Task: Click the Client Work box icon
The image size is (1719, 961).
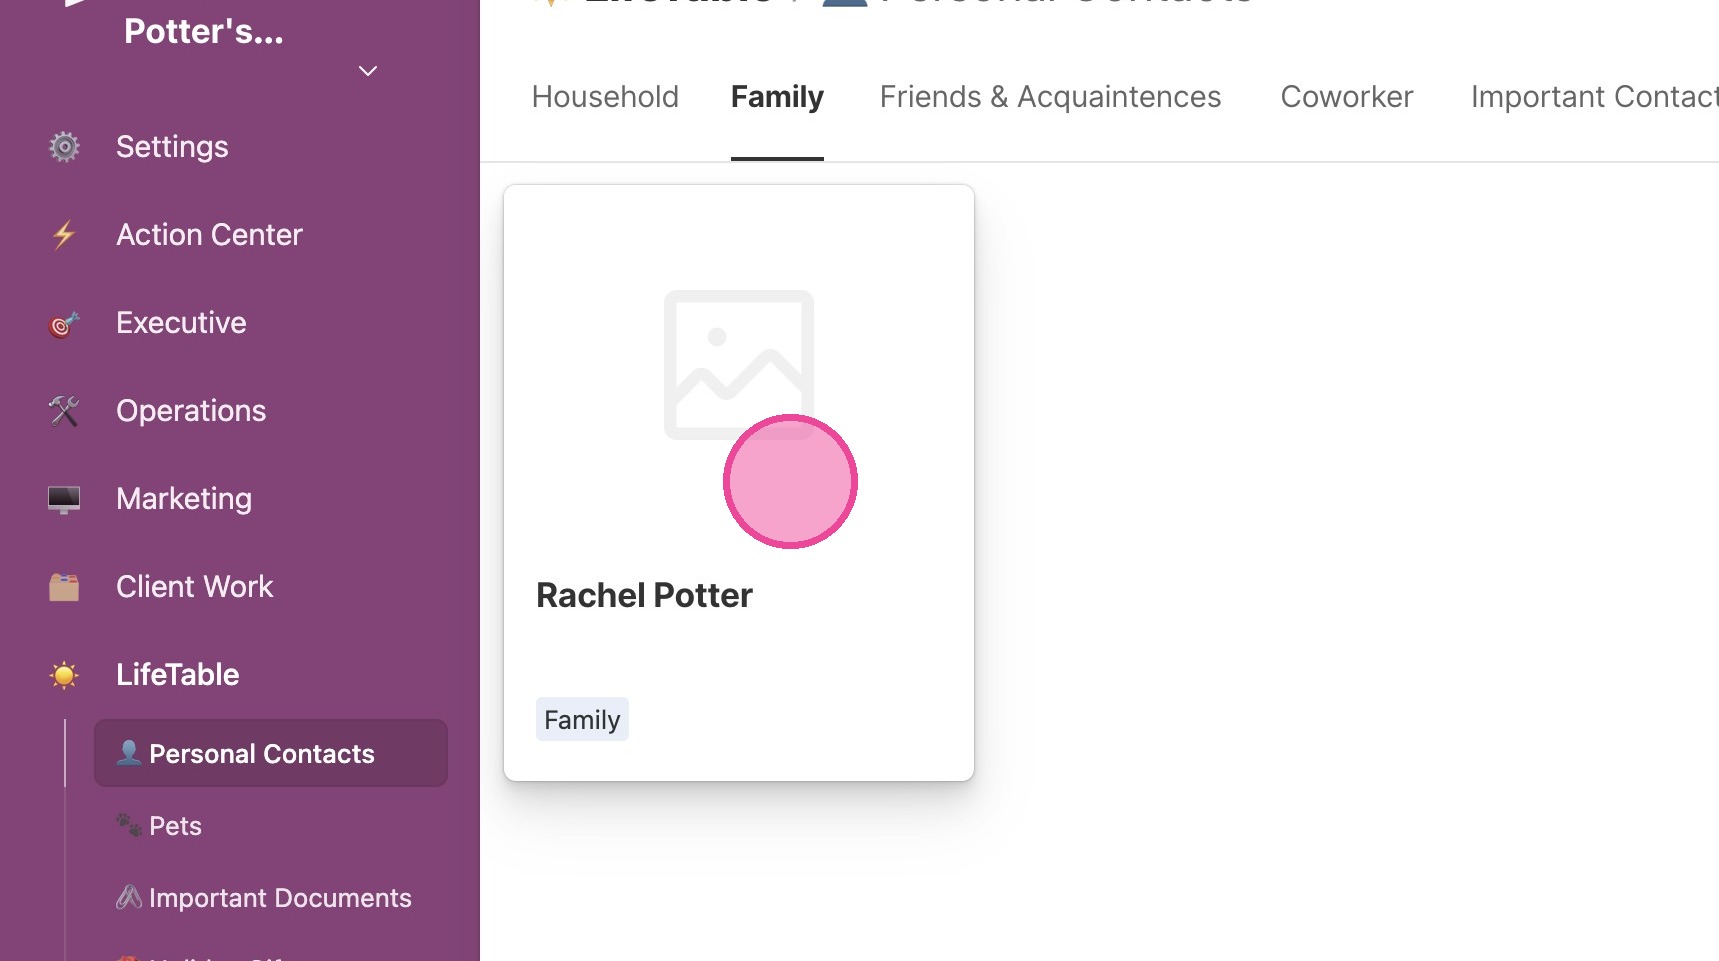Action: coord(64,587)
